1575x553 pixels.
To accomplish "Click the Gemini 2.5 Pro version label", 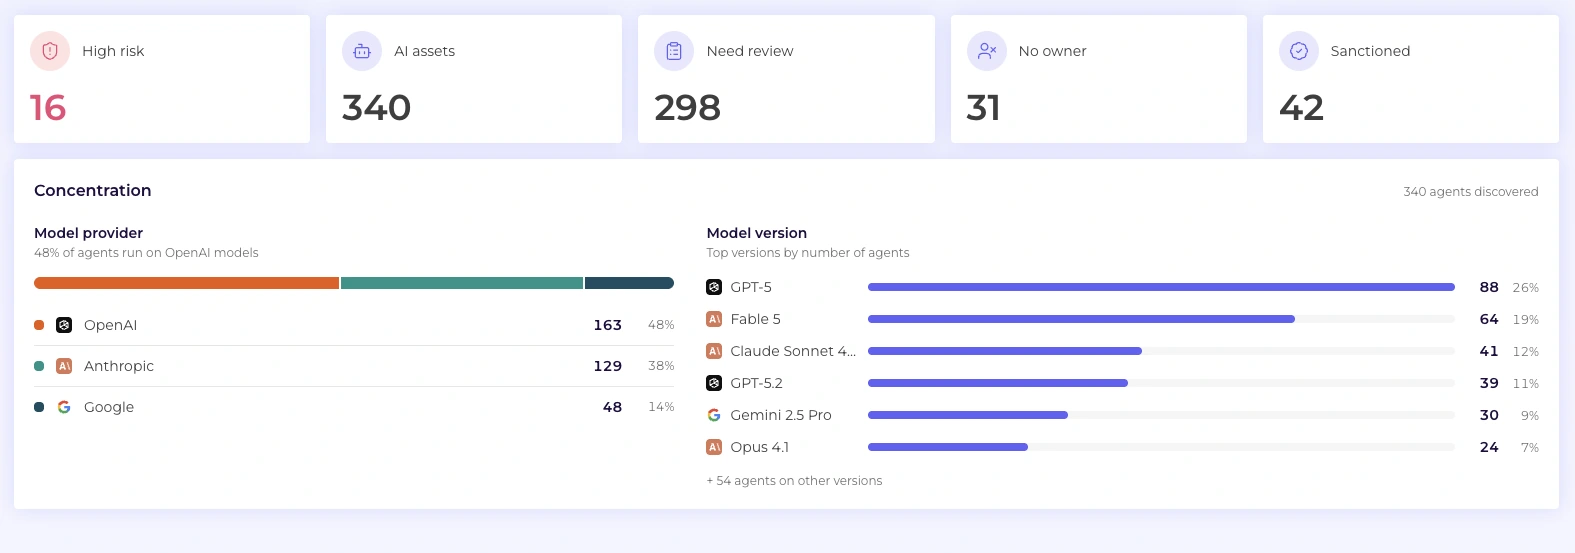I will point(781,415).
